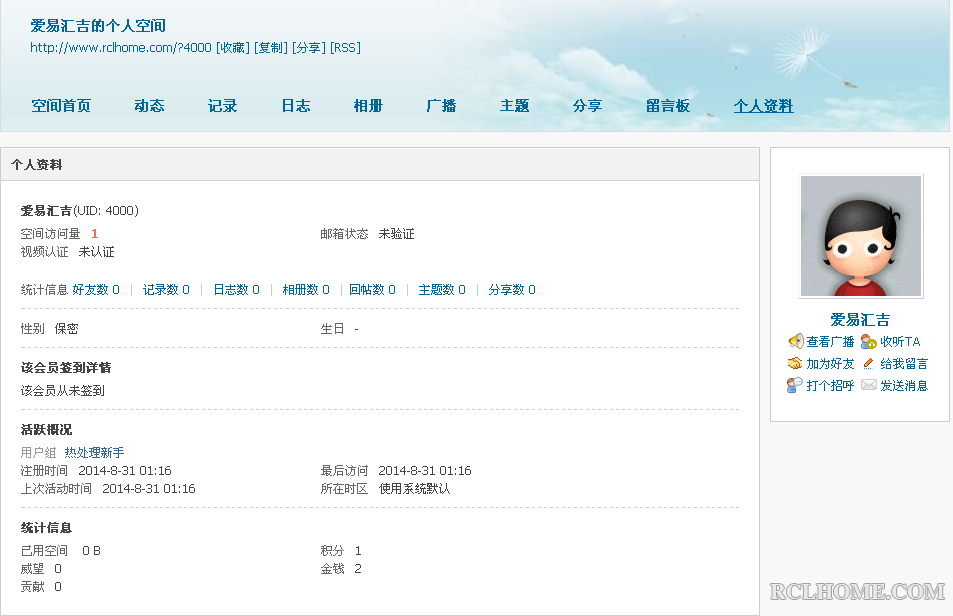This screenshot has width=953, height=616.
Task: Click the 注册时间 2014-8-31 01:16 value
Action: [x=125, y=471]
